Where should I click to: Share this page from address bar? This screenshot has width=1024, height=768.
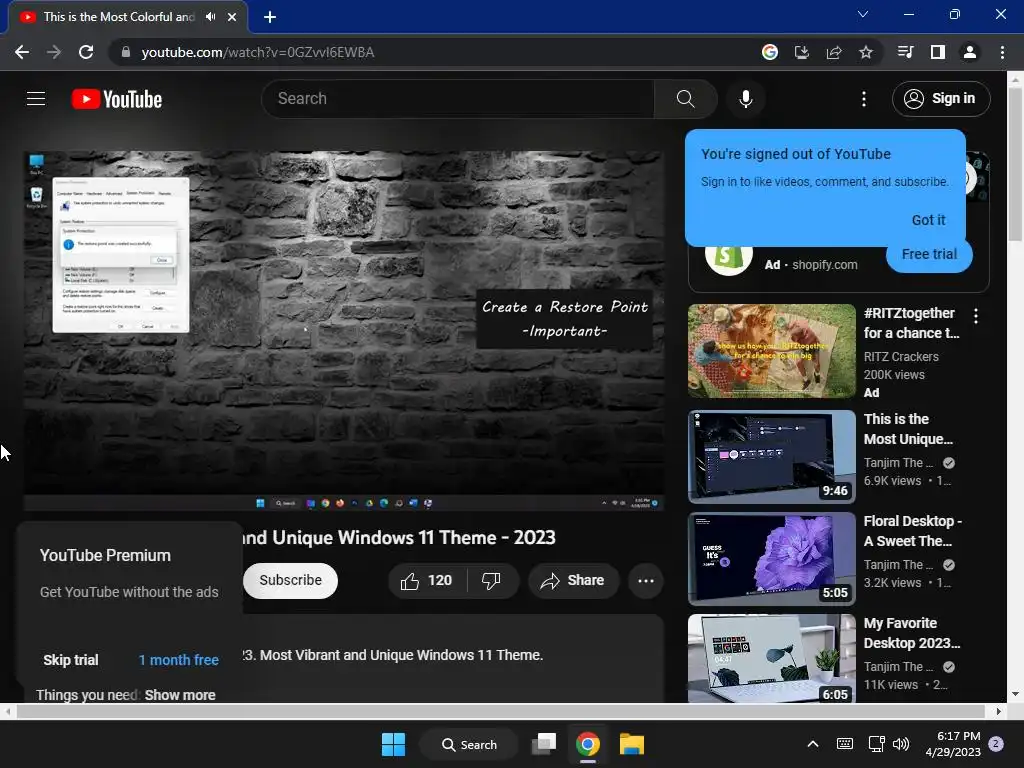tap(833, 52)
